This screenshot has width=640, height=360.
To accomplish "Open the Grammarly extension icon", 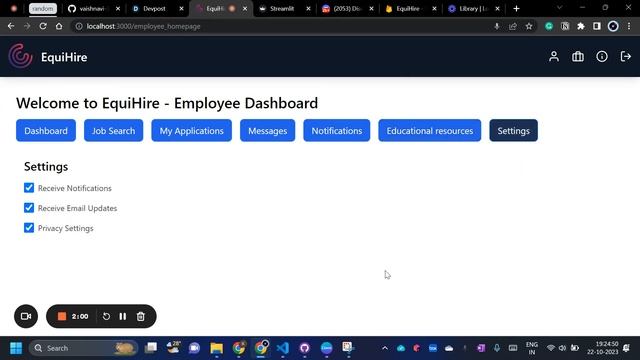I will pyautogui.click(x=549, y=26).
